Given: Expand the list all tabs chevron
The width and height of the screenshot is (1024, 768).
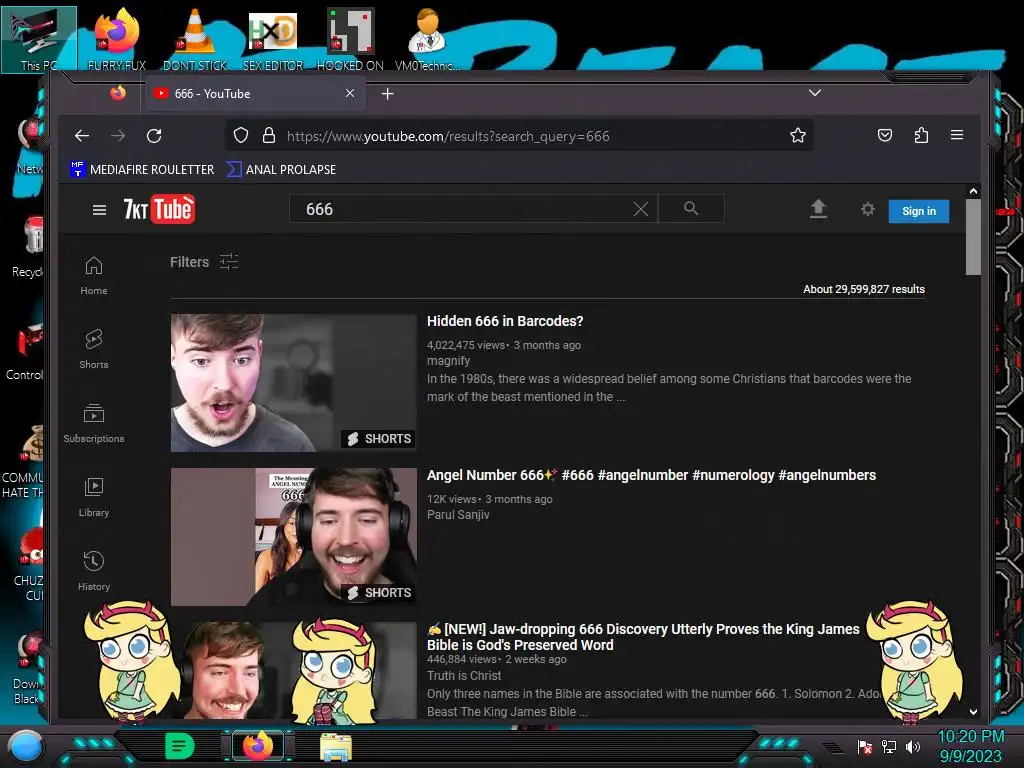Looking at the screenshot, I should (x=814, y=93).
